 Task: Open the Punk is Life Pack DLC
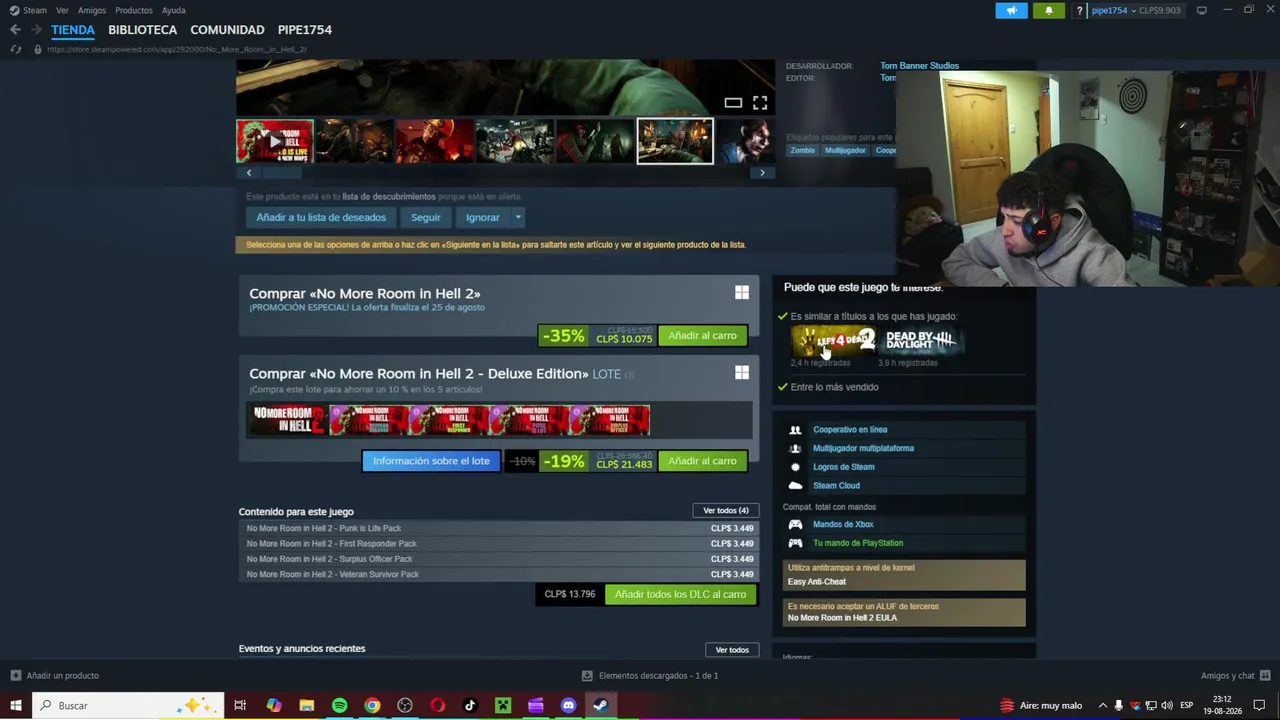(x=499, y=528)
